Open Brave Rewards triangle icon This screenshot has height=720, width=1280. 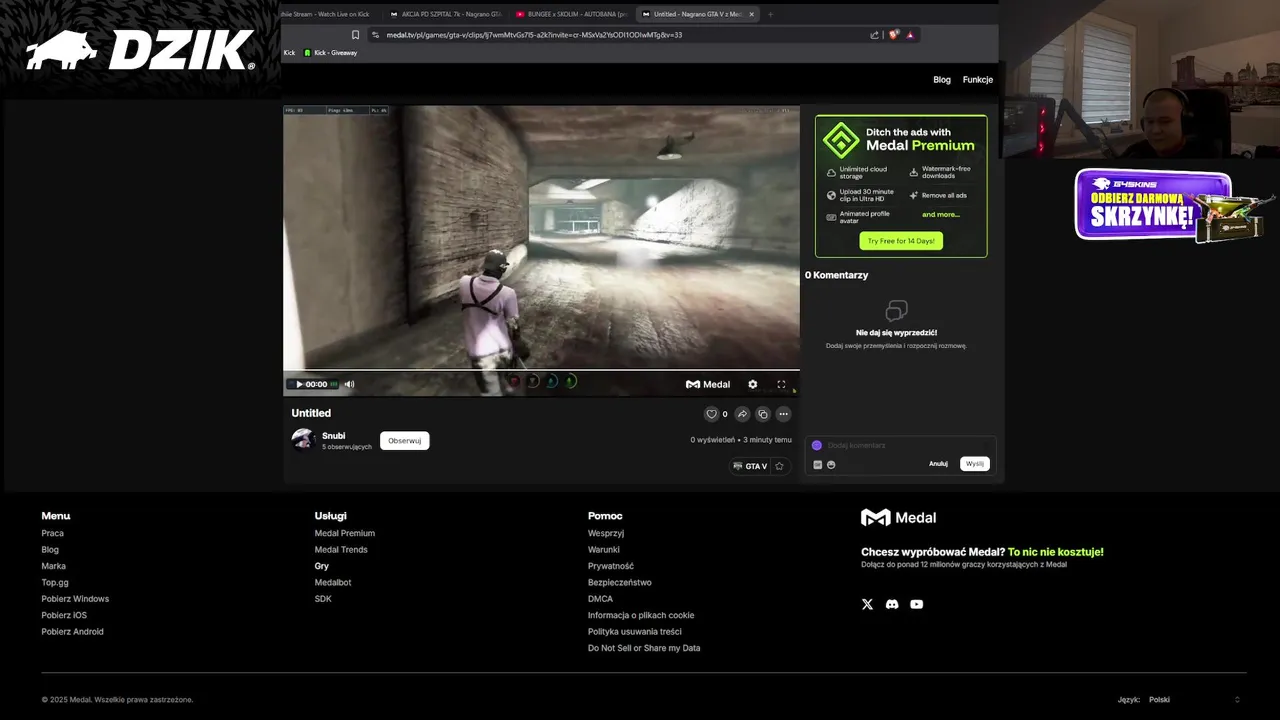910,35
